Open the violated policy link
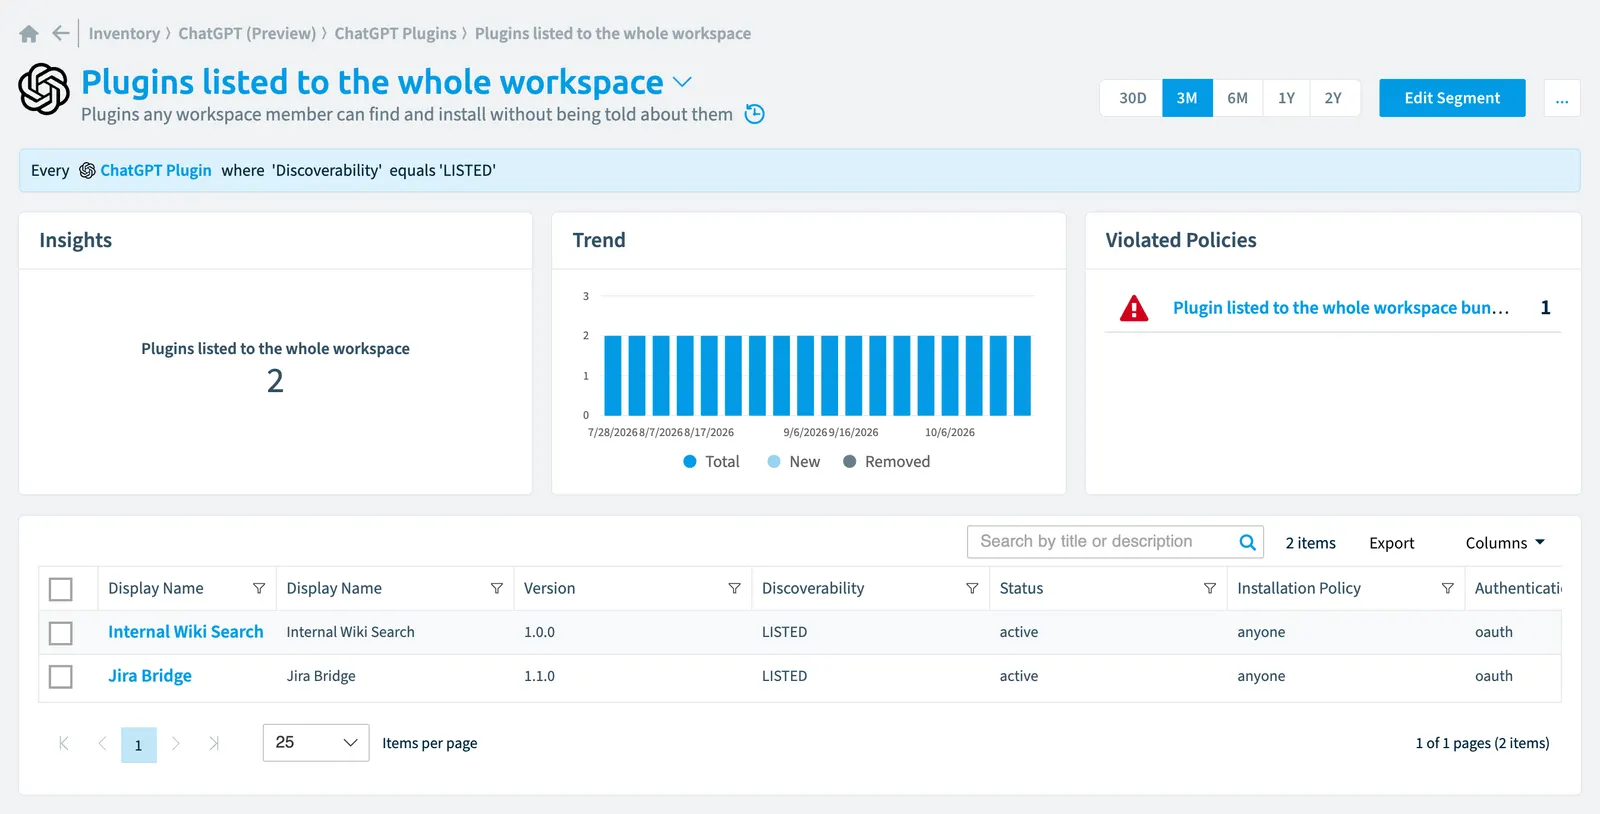 pyautogui.click(x=1341, y=308)
